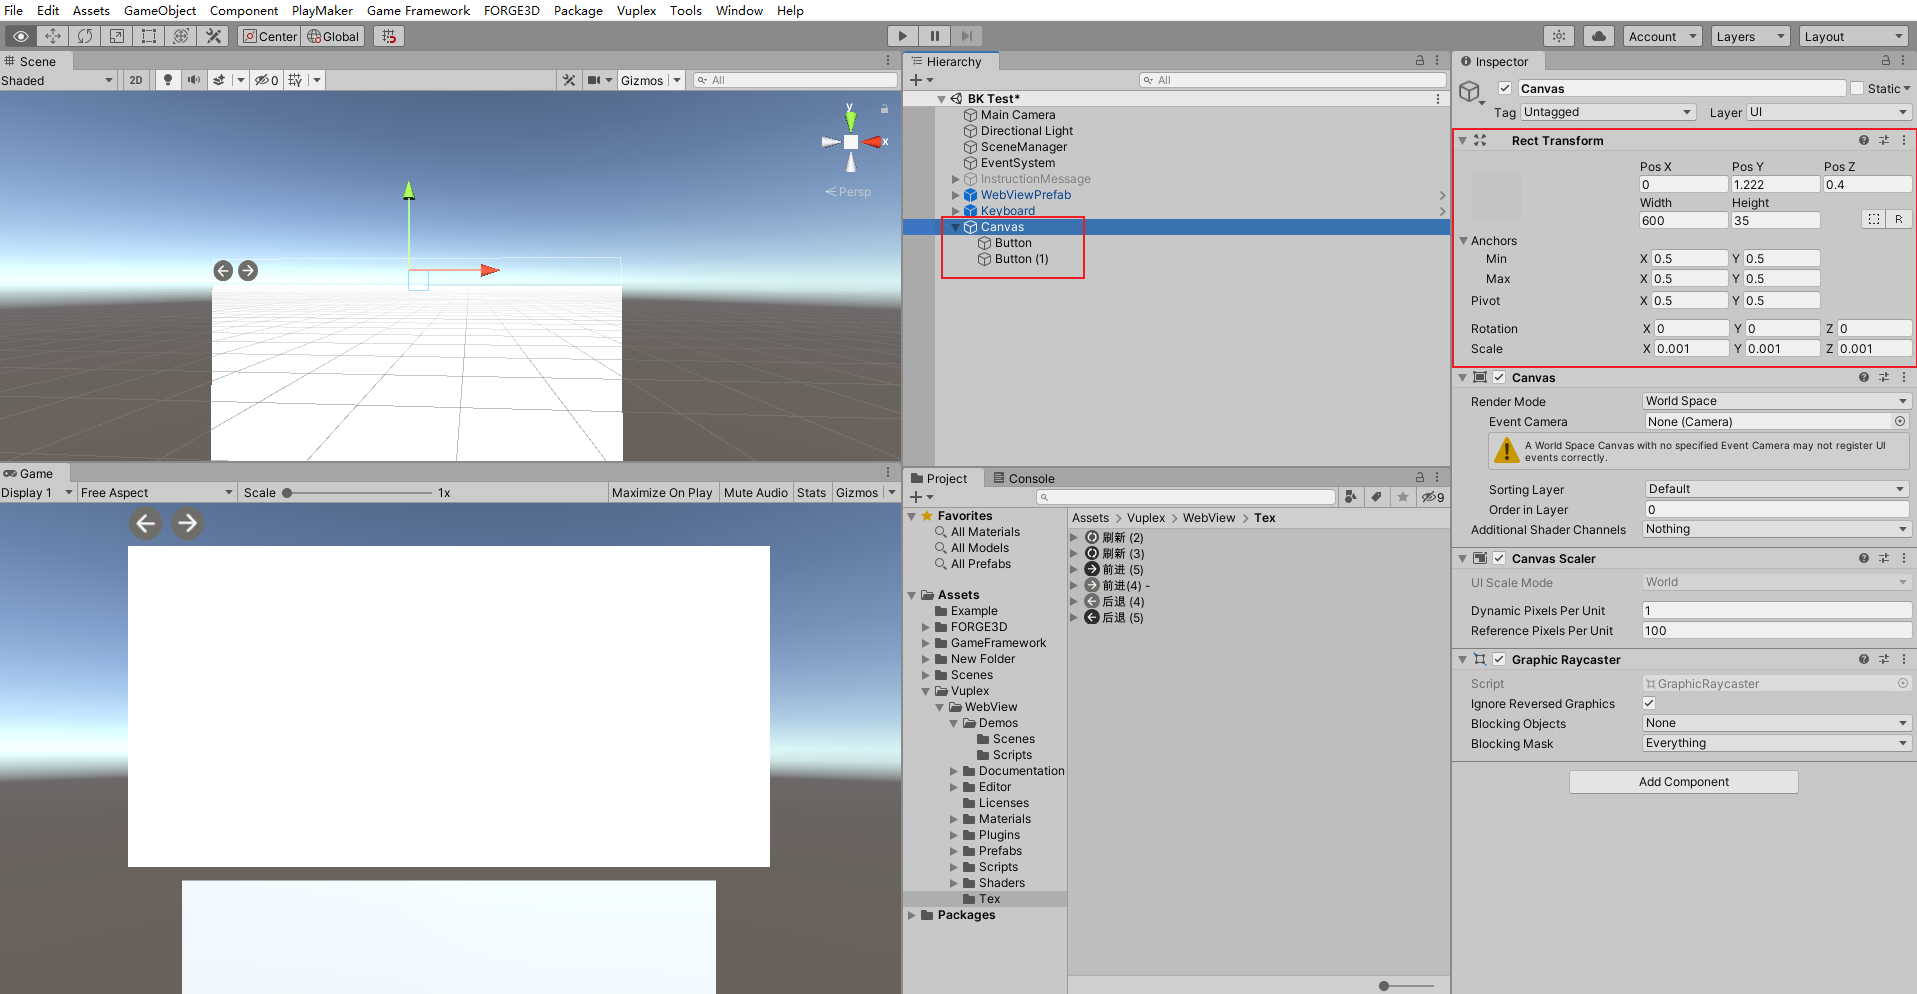1917x994 pixels.
Task: Click the Pause button
Action: pyautogui.click(x=934, y=36)
